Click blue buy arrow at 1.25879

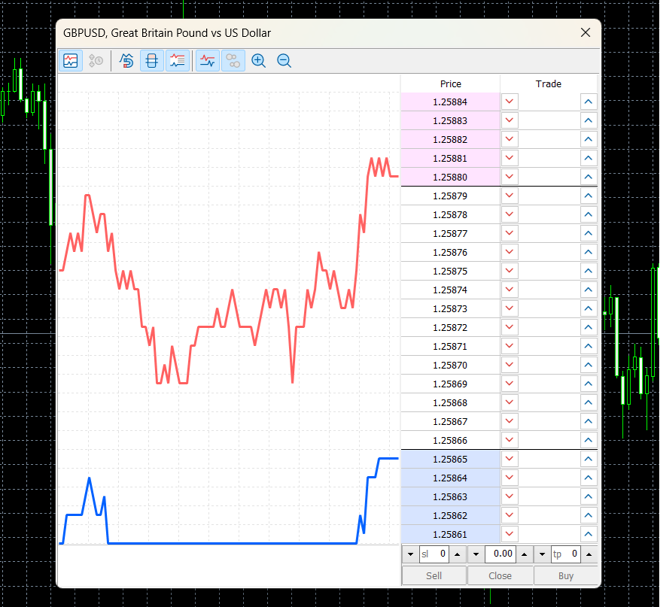coord(588,196)
